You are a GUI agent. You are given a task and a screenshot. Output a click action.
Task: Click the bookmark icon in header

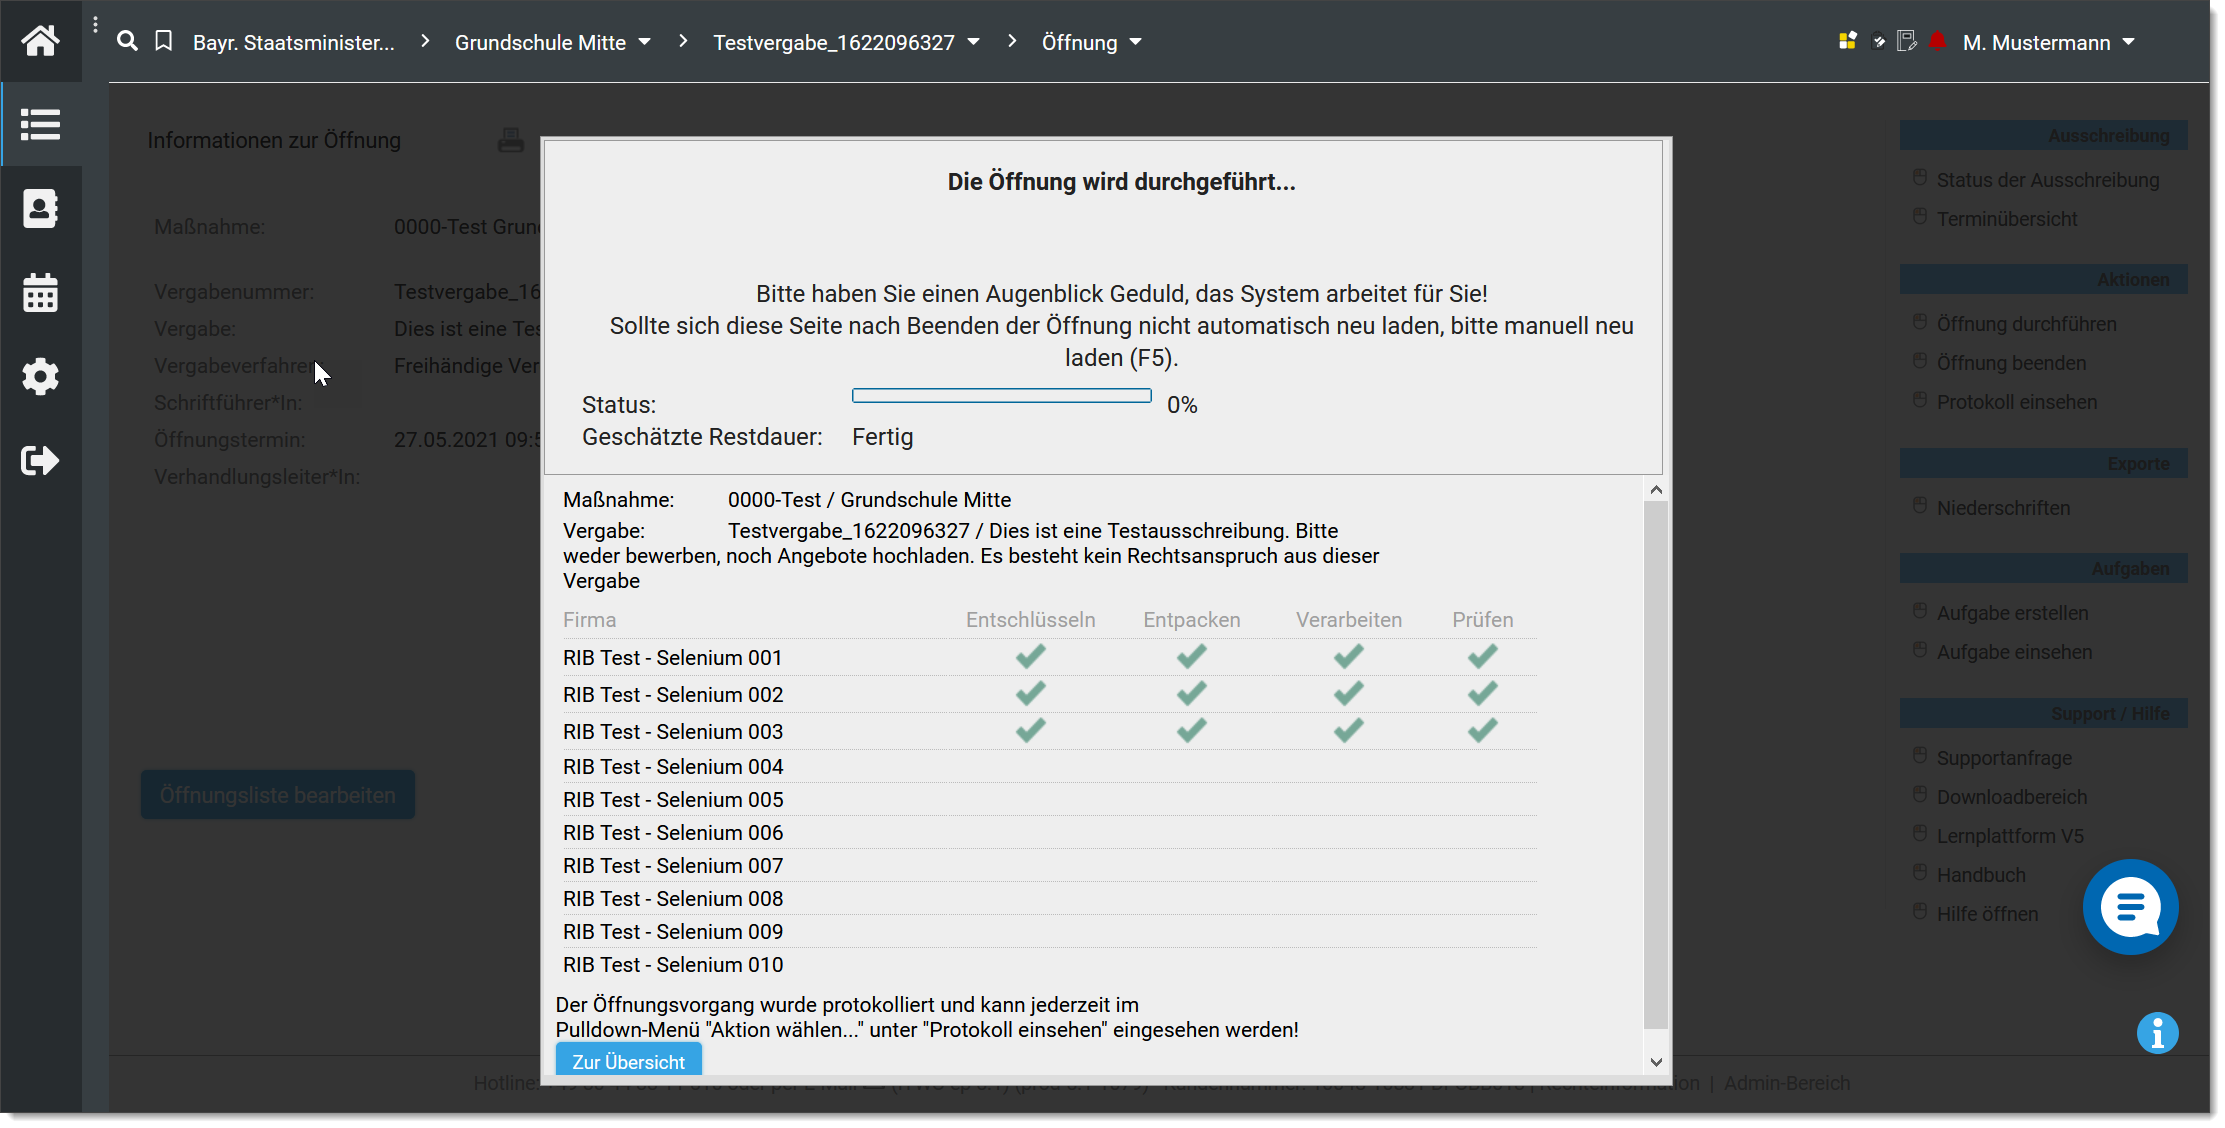click(164, 41)
